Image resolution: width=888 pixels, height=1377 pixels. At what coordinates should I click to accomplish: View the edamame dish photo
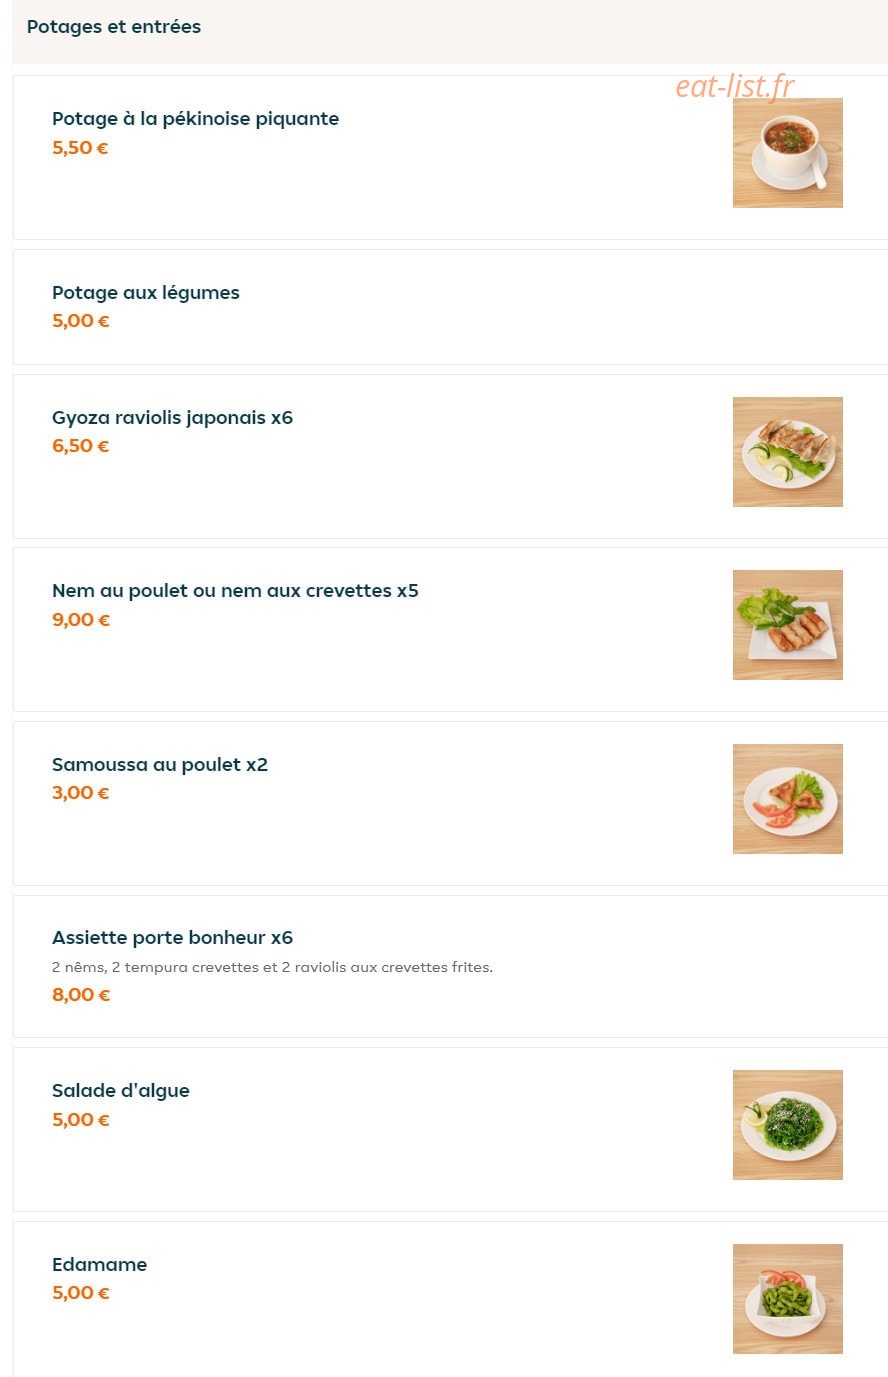pos(788,1299)
